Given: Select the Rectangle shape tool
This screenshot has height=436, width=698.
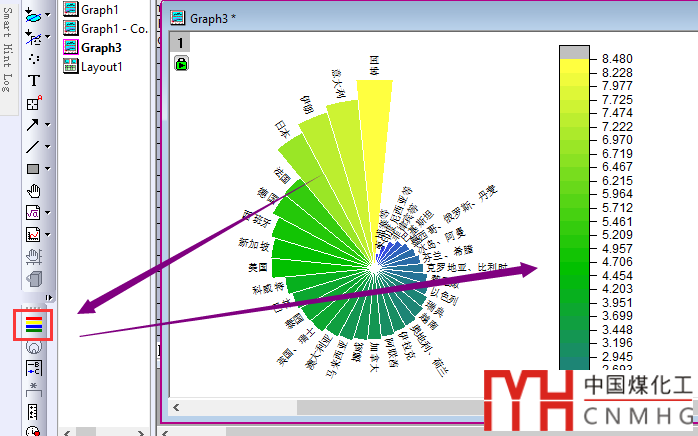Looking at the screenshot, I should pyautogui.click(x=33, y=169).
